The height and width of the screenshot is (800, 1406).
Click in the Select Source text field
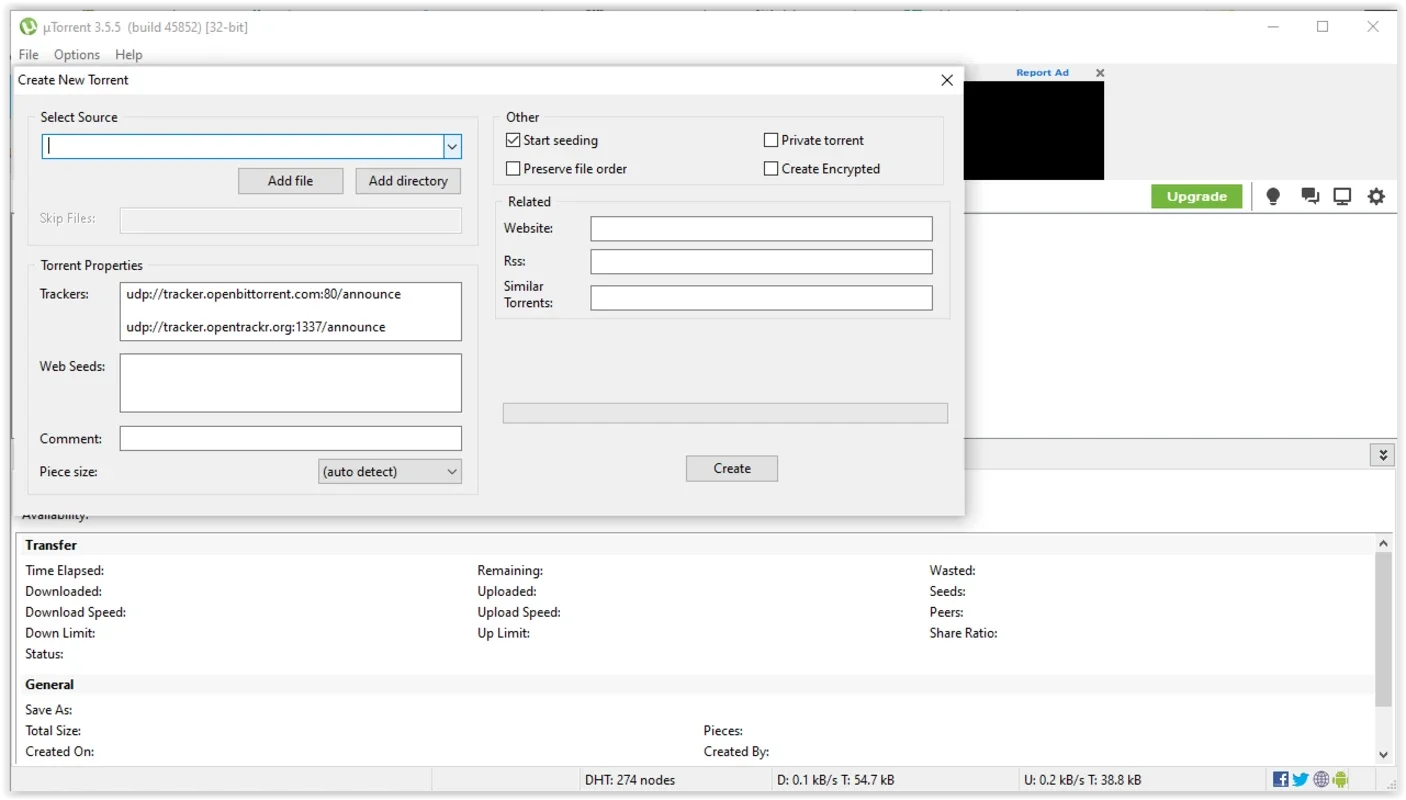pos(242,147)
